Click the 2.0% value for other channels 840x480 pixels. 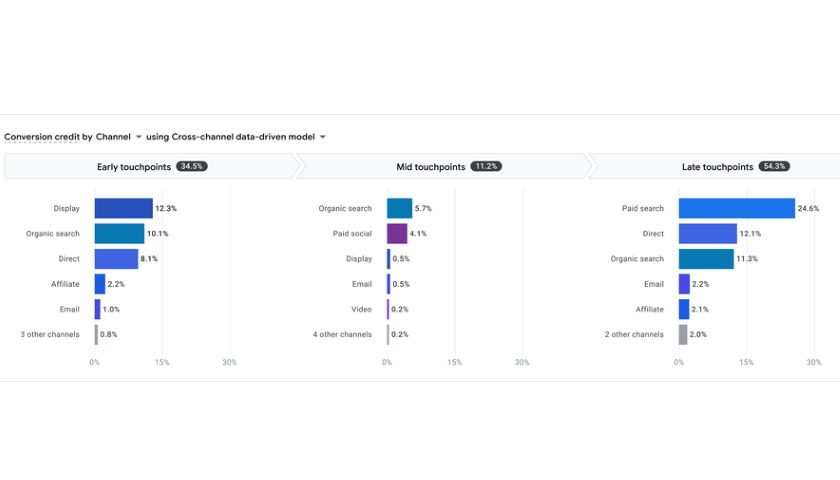(698, 334)
